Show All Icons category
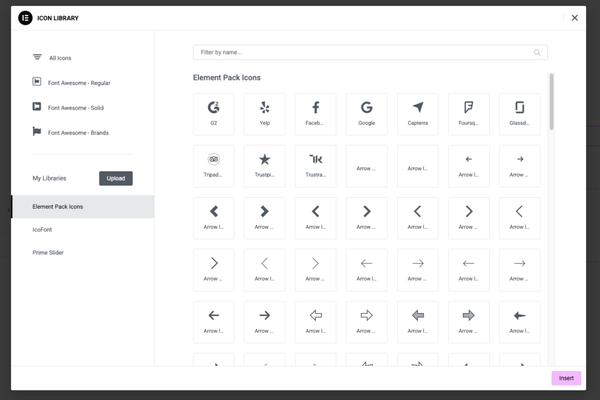 52,58
